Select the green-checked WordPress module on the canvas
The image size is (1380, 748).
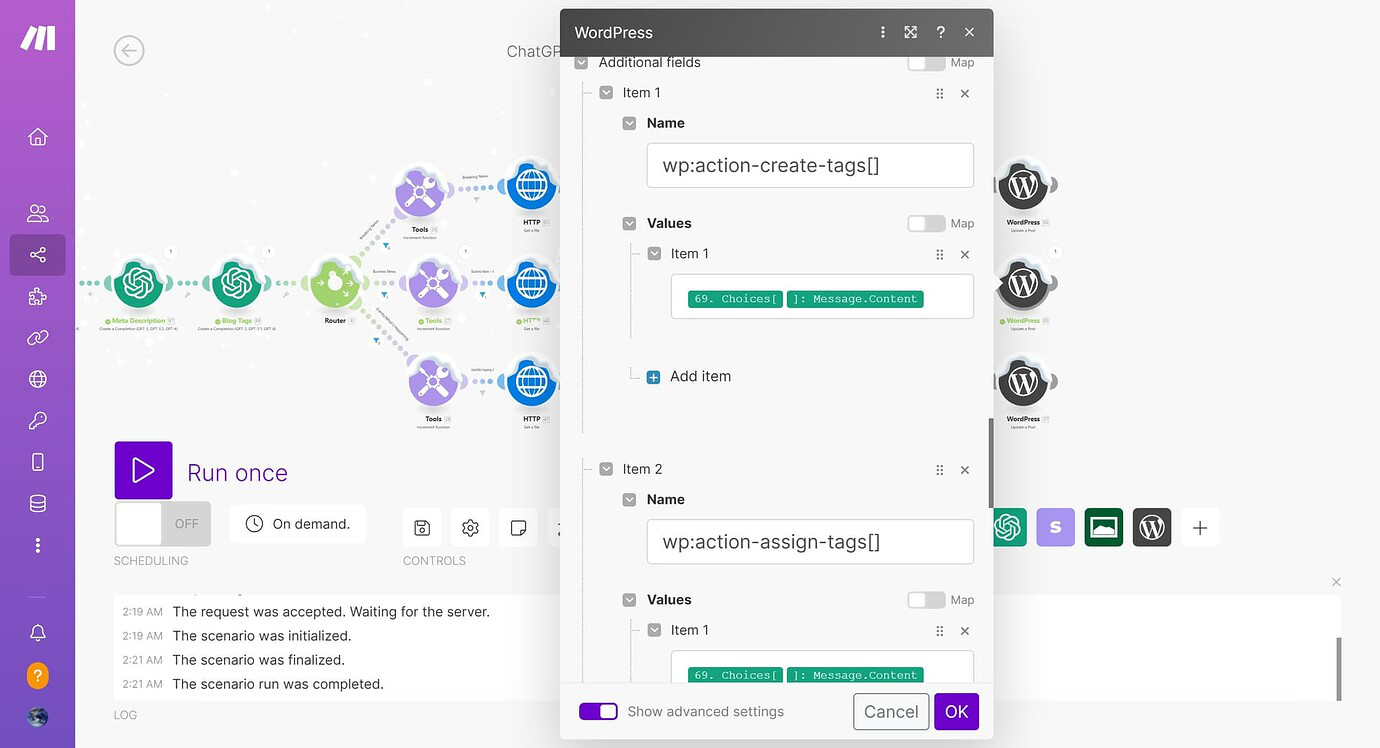[x=1022, y=285]
